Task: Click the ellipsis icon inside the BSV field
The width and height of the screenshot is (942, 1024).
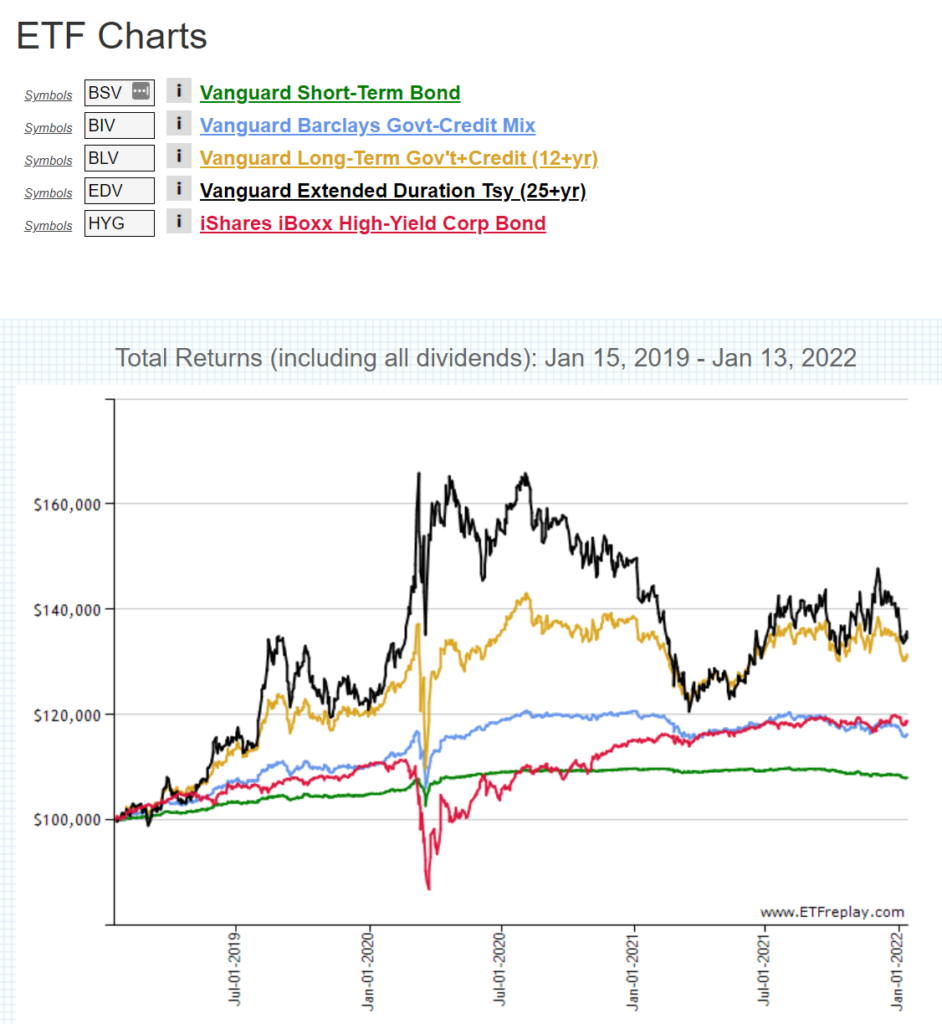Action: (x=141, y=92)
